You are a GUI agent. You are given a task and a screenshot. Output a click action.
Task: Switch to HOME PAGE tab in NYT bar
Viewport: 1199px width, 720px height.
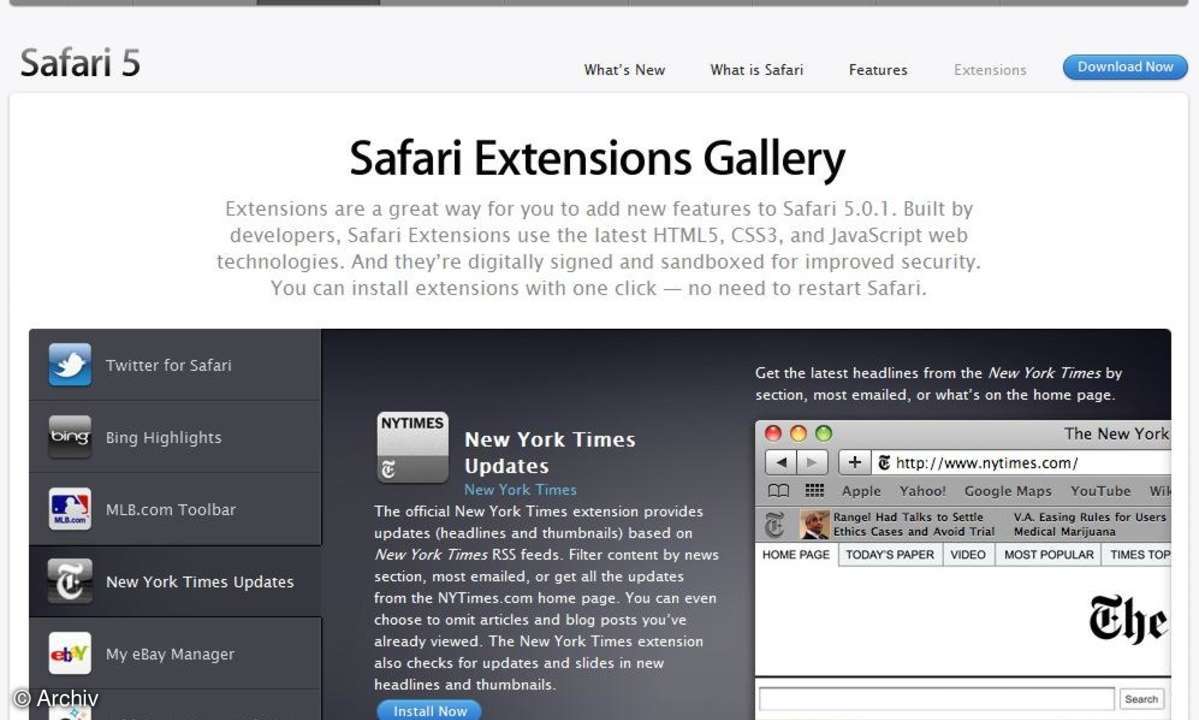pos(796,554)
